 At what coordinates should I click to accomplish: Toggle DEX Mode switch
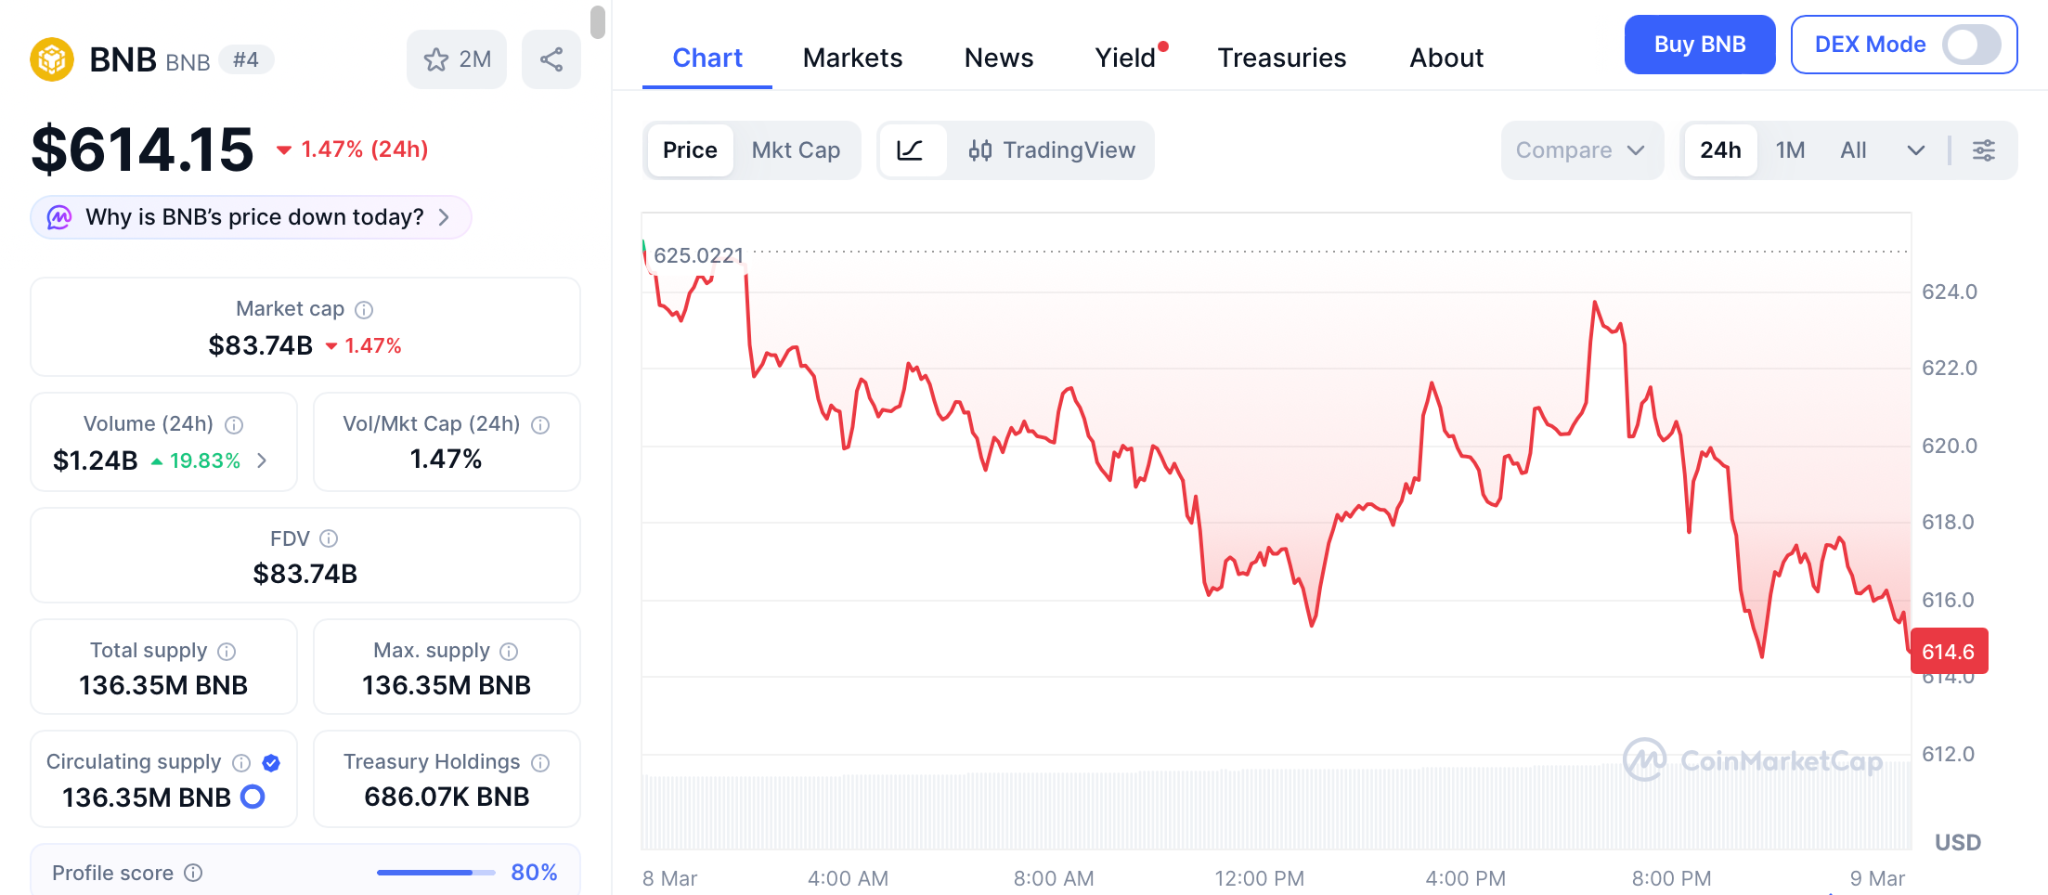click(1970, 45)
